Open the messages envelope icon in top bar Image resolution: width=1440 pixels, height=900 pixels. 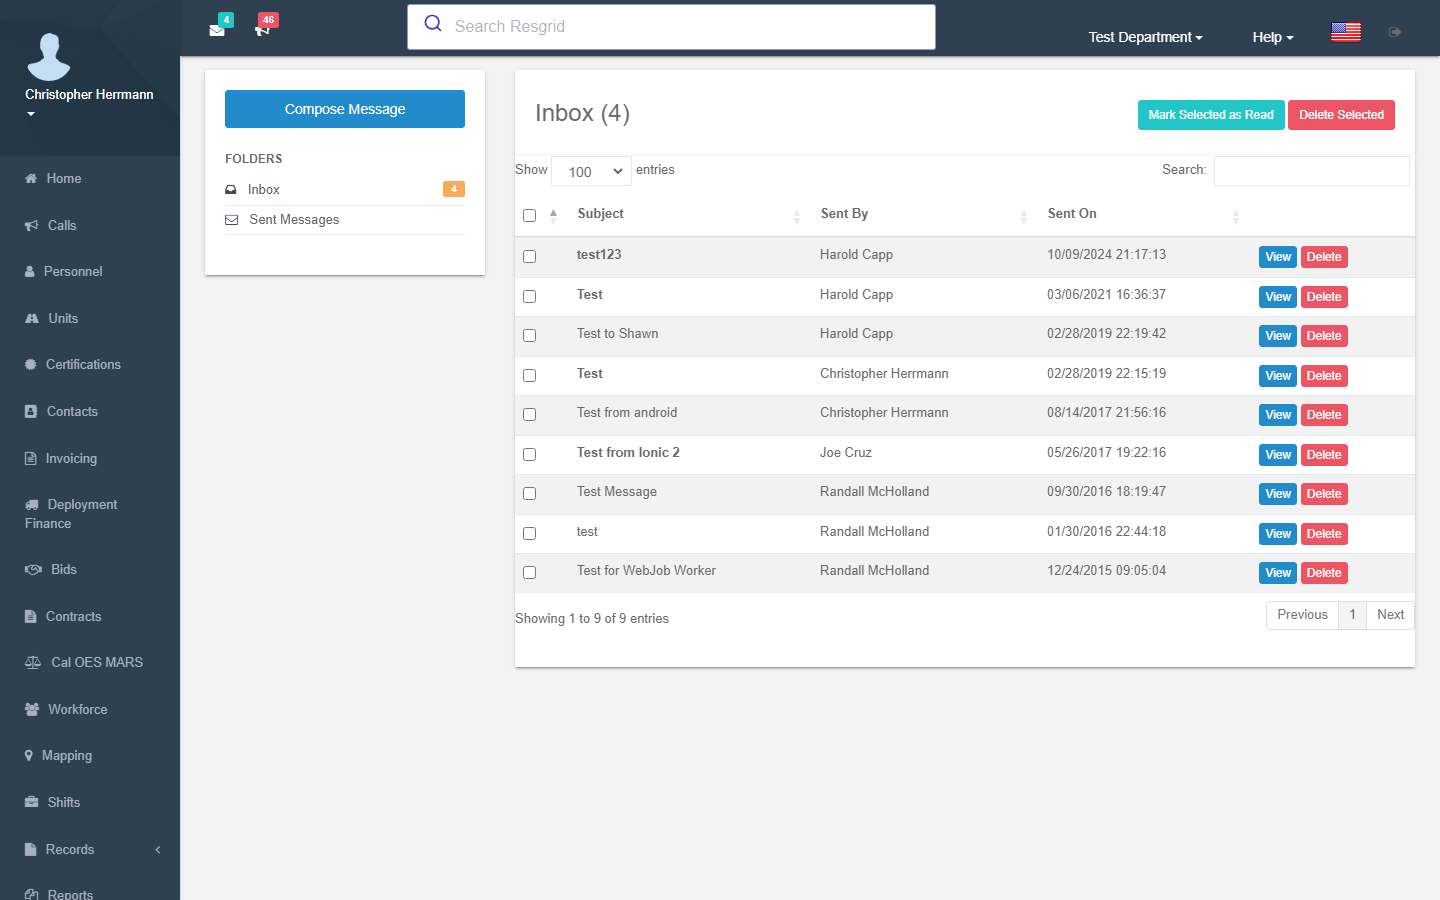tap(217, 30)
